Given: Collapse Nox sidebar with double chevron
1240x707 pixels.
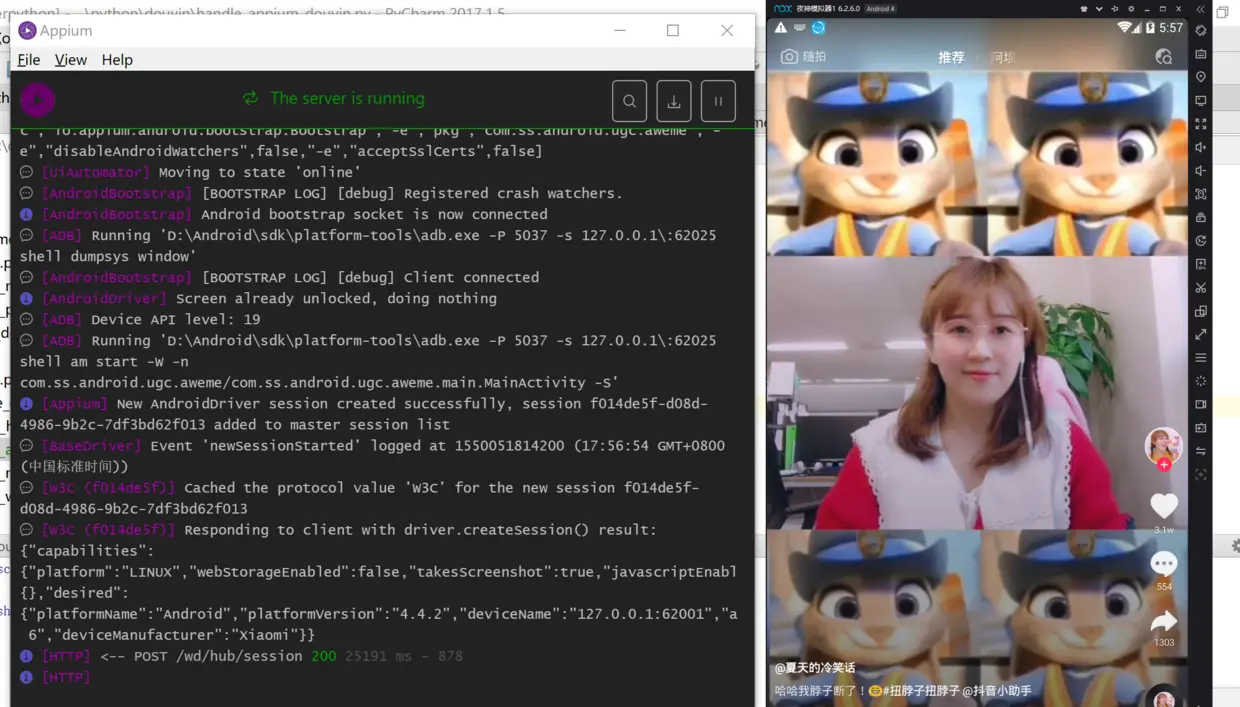Looking at the screenshot, I should 1200,9.
